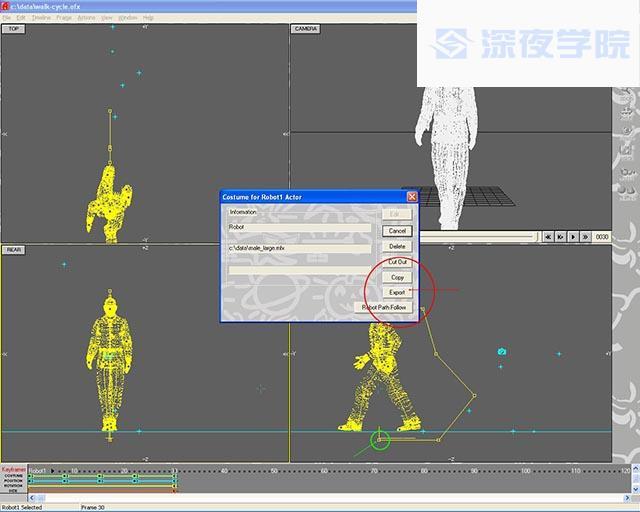Open the Window menu
The height and width of the screenshot is (512, 640).
click(x=128, y=18)
